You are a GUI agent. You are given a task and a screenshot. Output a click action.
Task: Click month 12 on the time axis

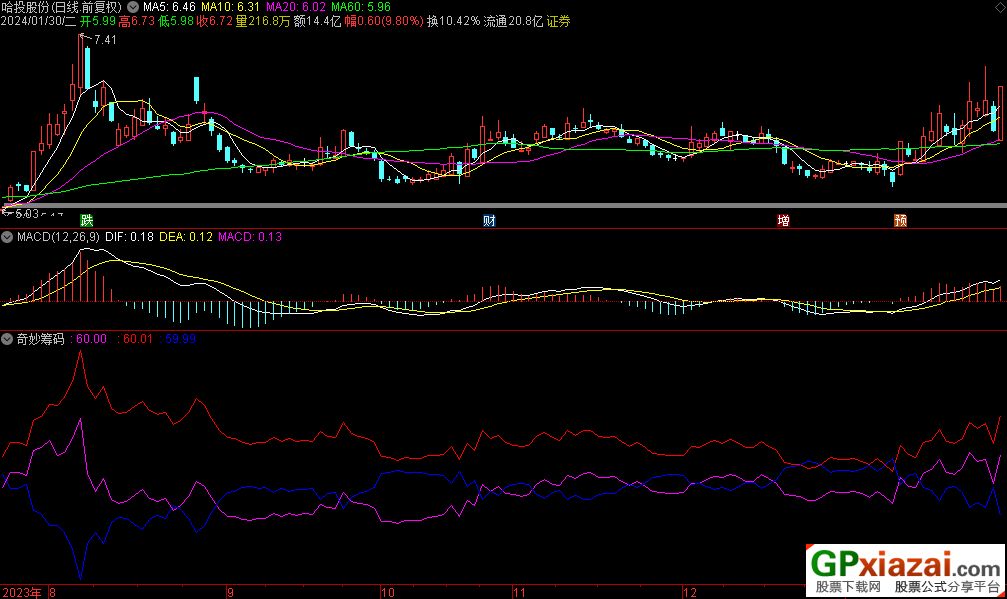pyautogui.click(x=690, y=593)
